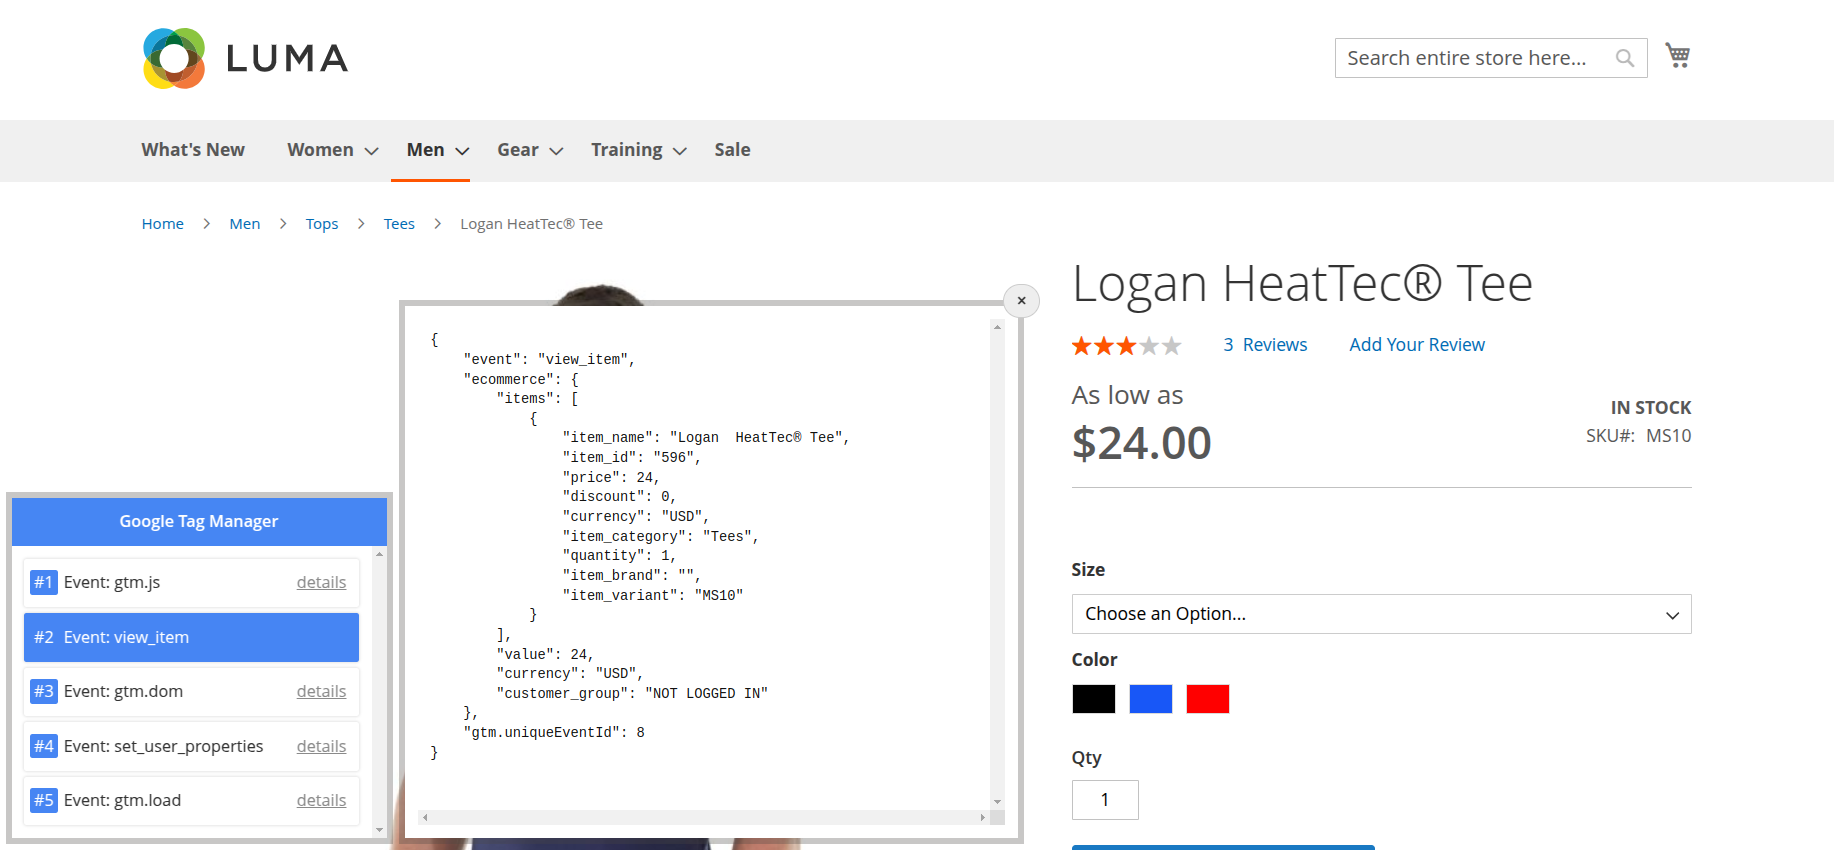Screen dimensions: 1834x850
Task: Click popup horizontal scrollbar left arrow
Action: click(425, 817)
